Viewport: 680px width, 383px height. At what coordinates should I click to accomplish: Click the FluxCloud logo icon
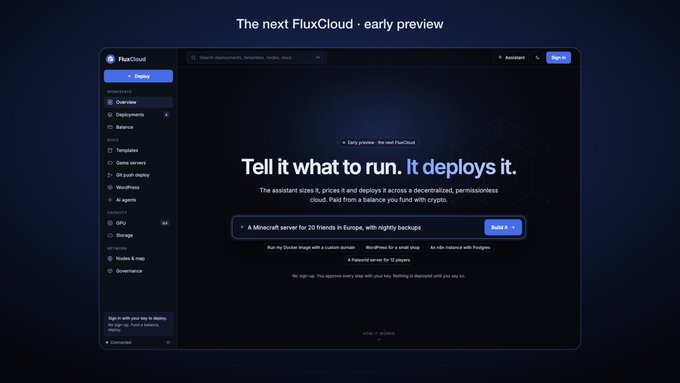point(110,59)
